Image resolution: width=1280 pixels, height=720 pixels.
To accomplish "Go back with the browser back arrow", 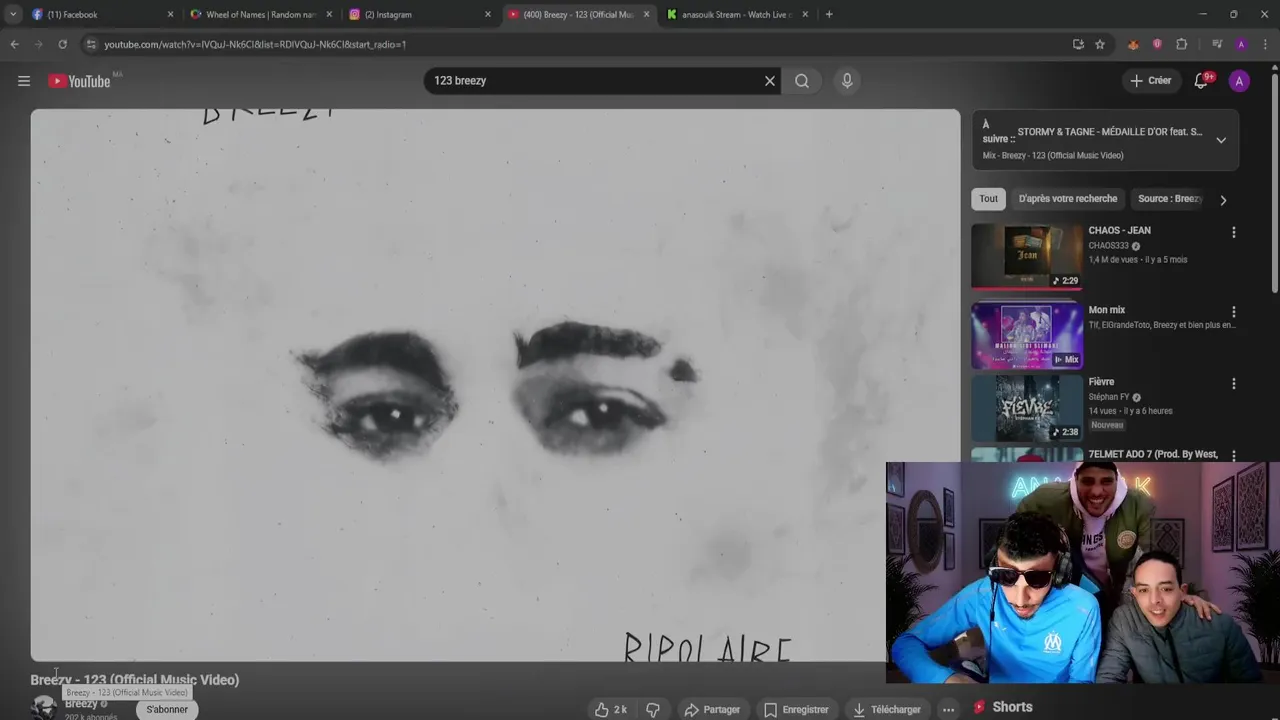I will (x=14, y=44).
